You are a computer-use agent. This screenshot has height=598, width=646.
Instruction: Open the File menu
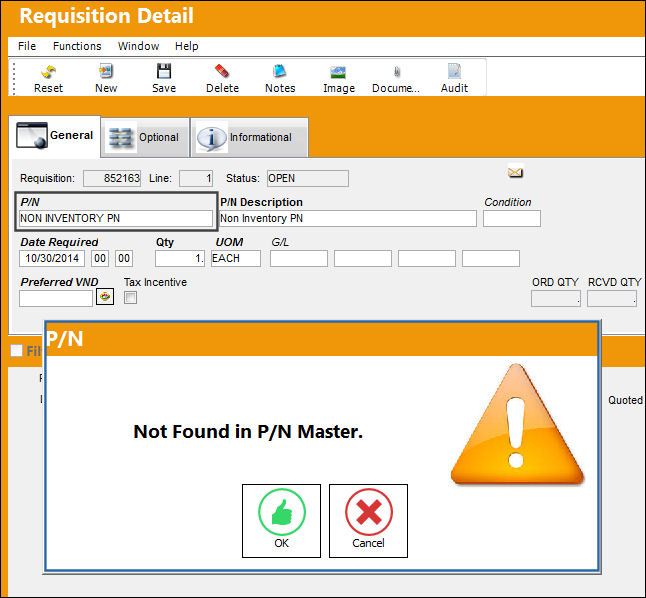point(27,46)
